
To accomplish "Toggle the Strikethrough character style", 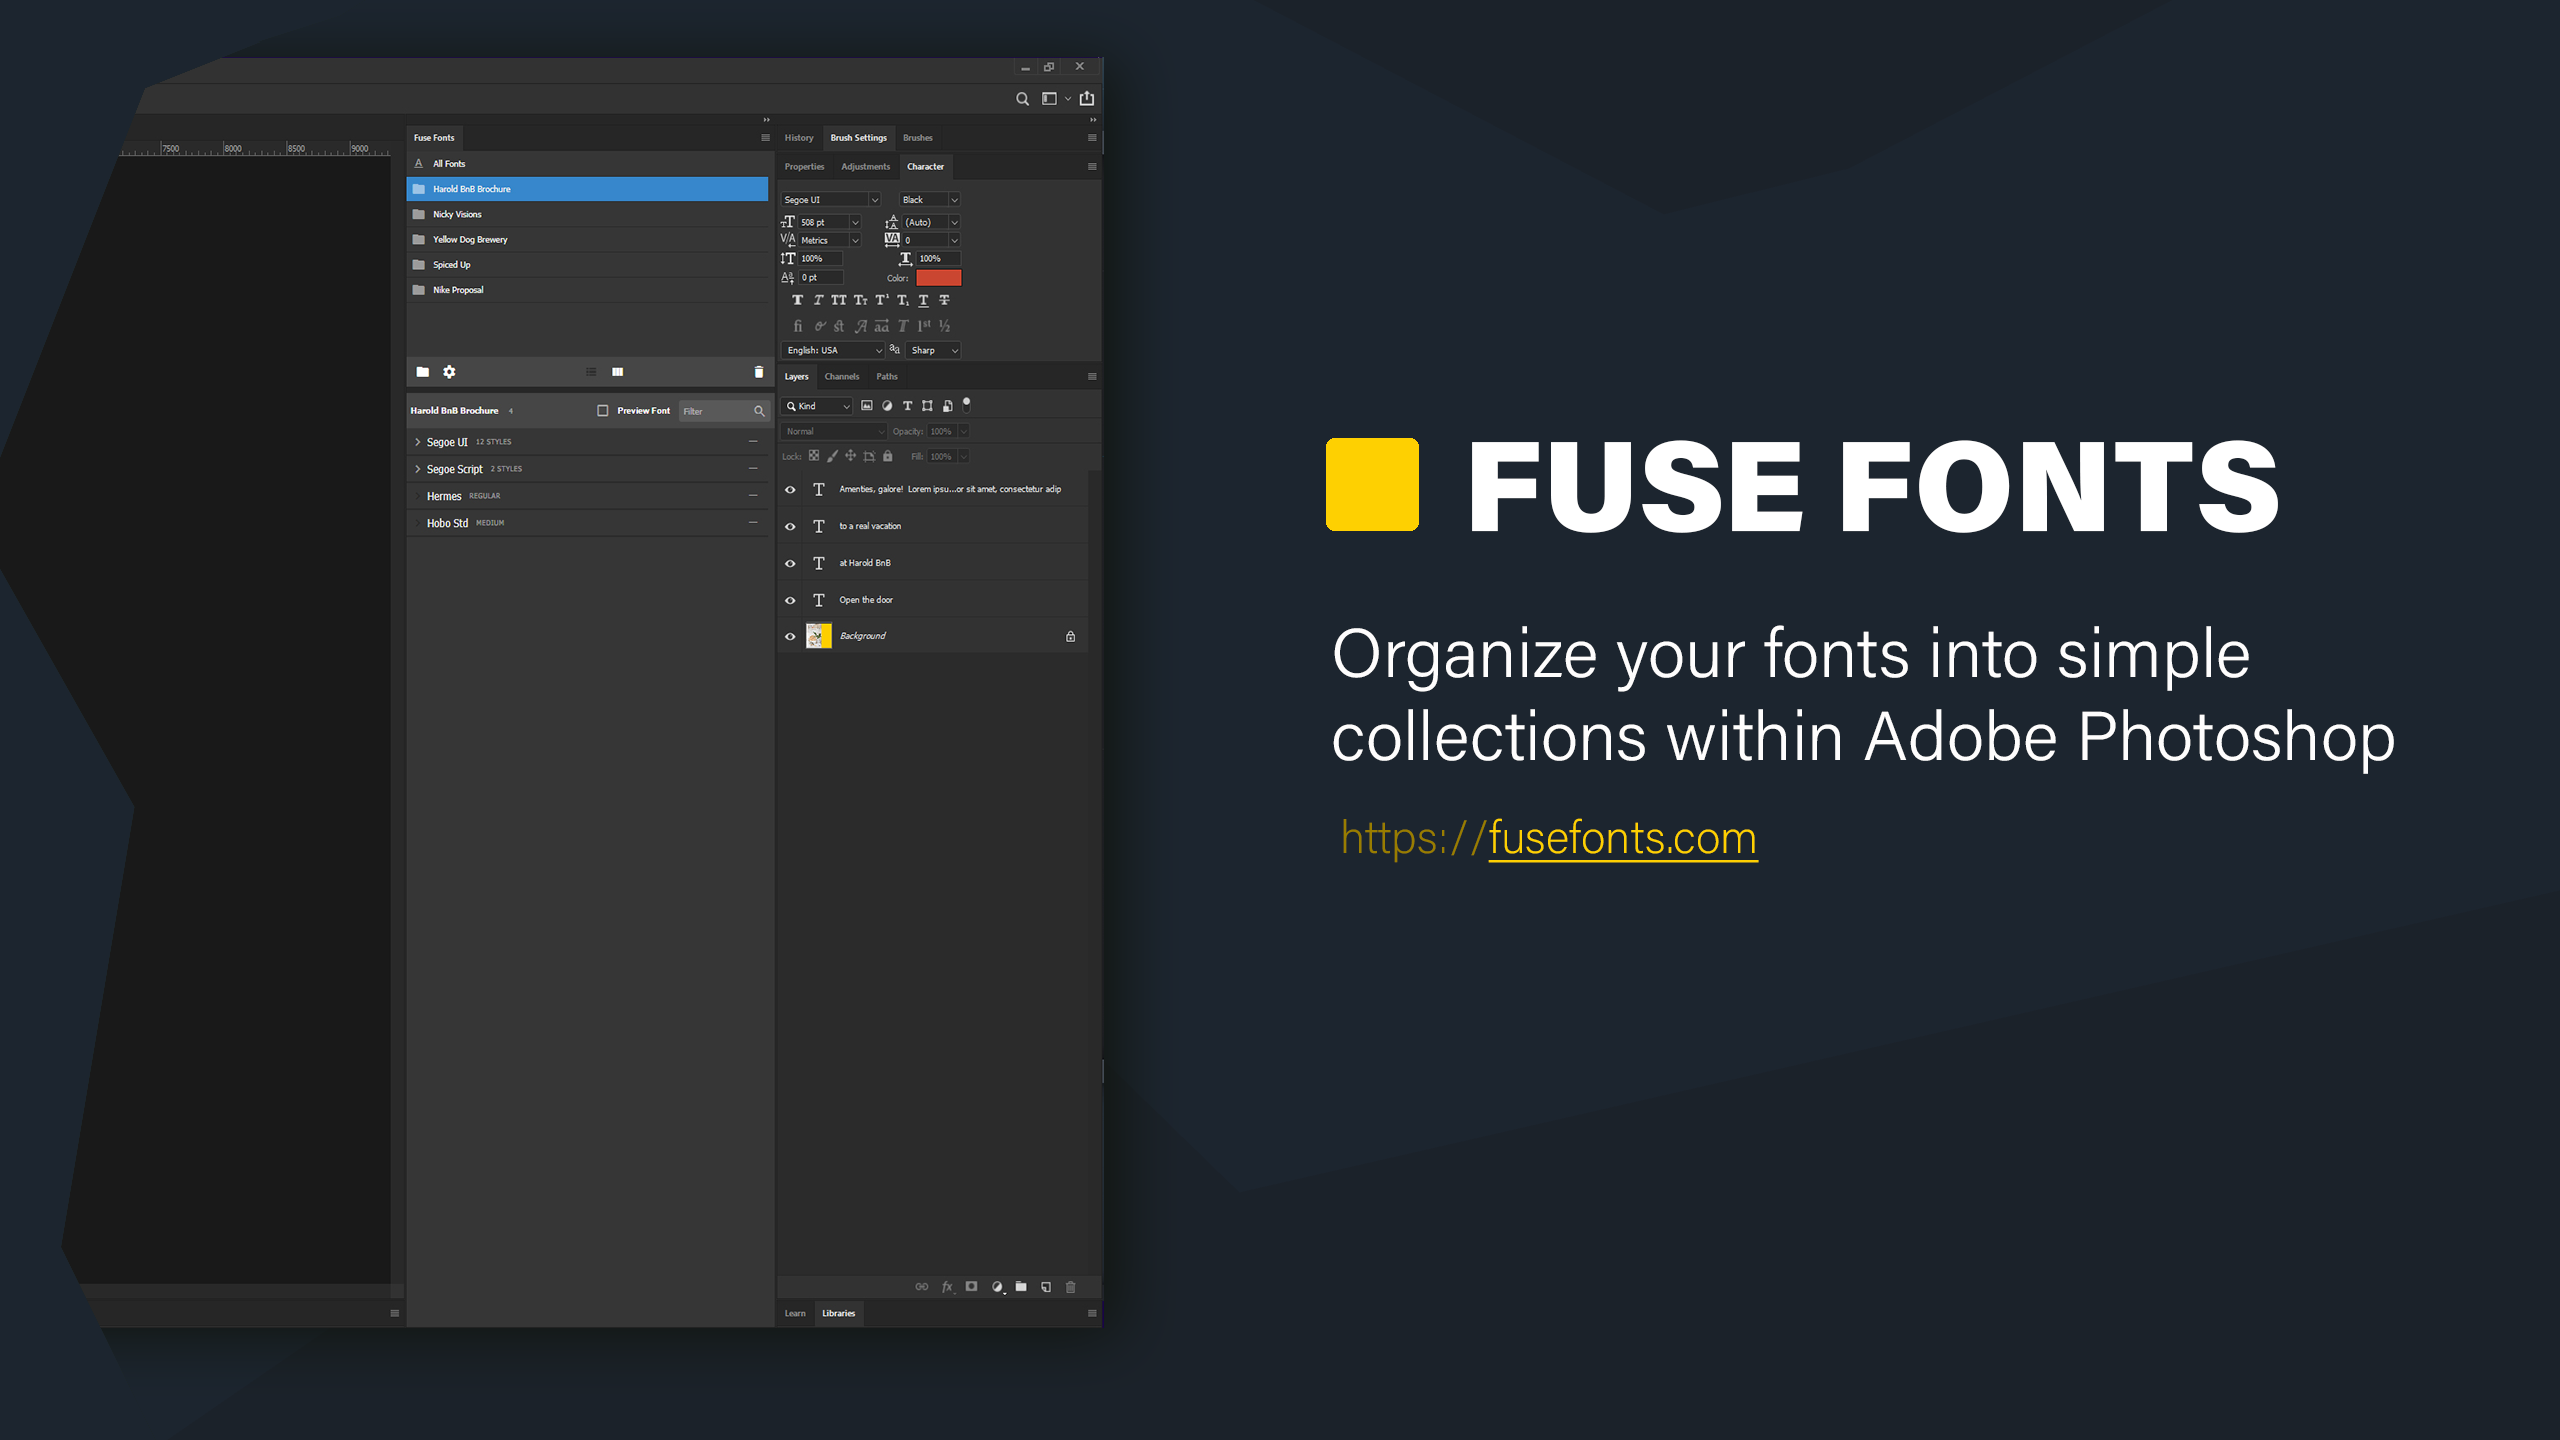I will tap(943, 300).
